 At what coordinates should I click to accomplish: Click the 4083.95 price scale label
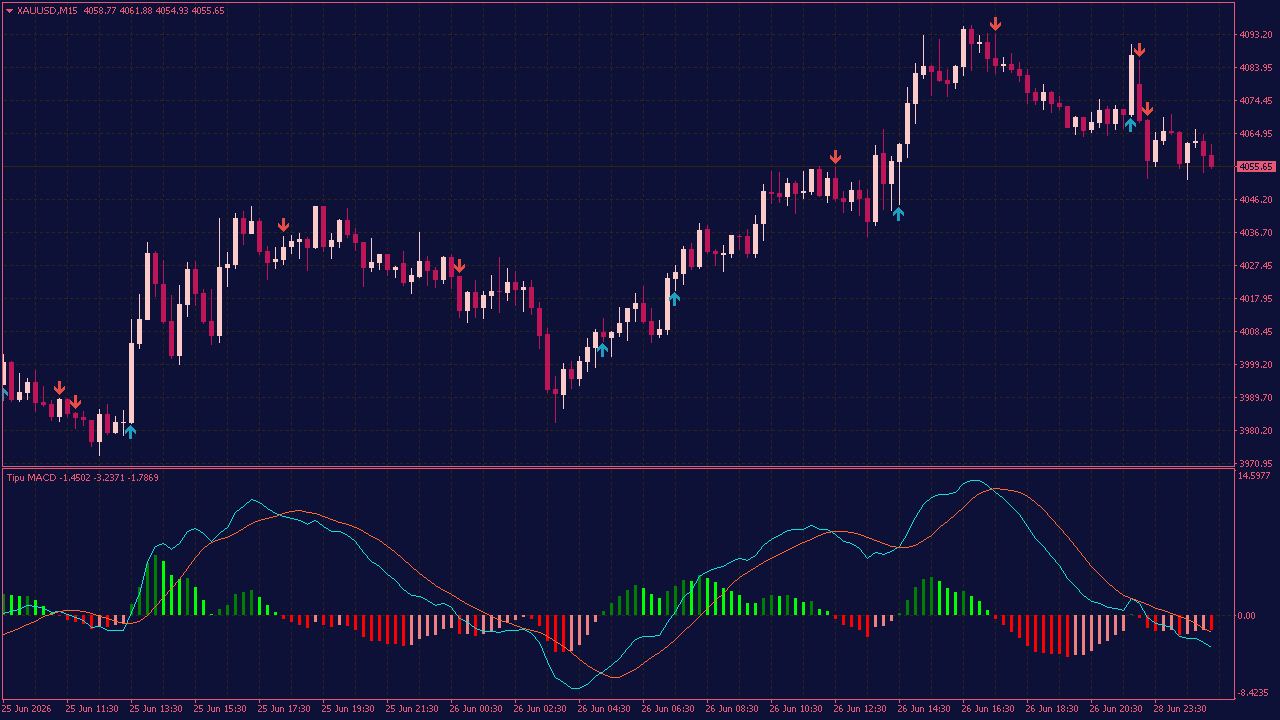pyautogui.click(x=1255, y=68)
